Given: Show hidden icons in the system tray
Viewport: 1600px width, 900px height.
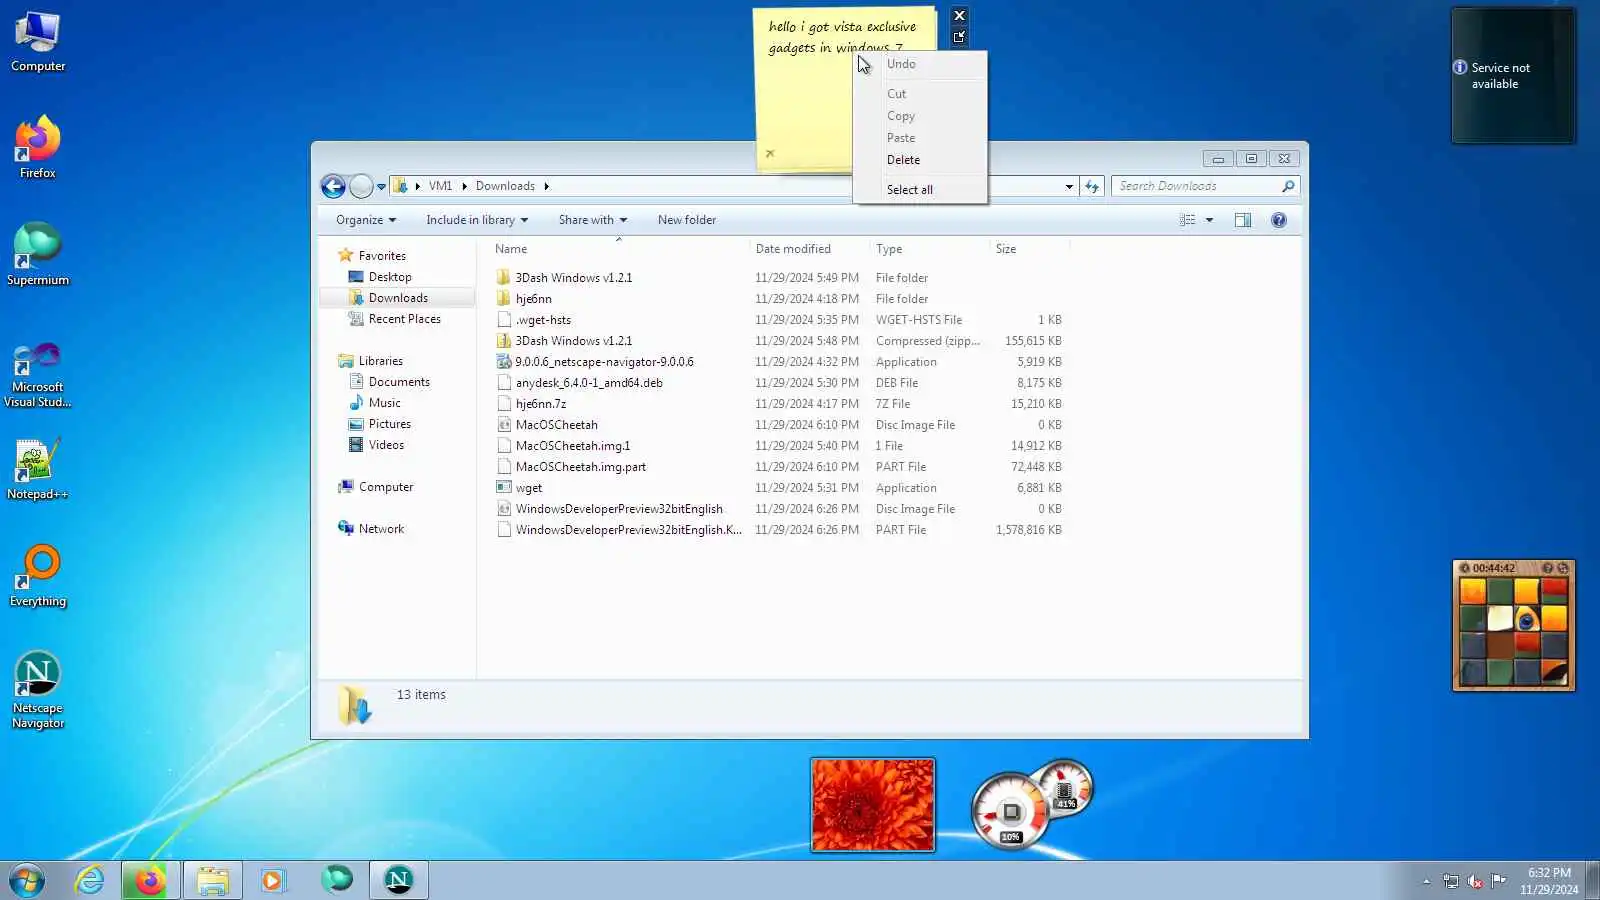Looking at the screenshot, I should [1427, 881].
